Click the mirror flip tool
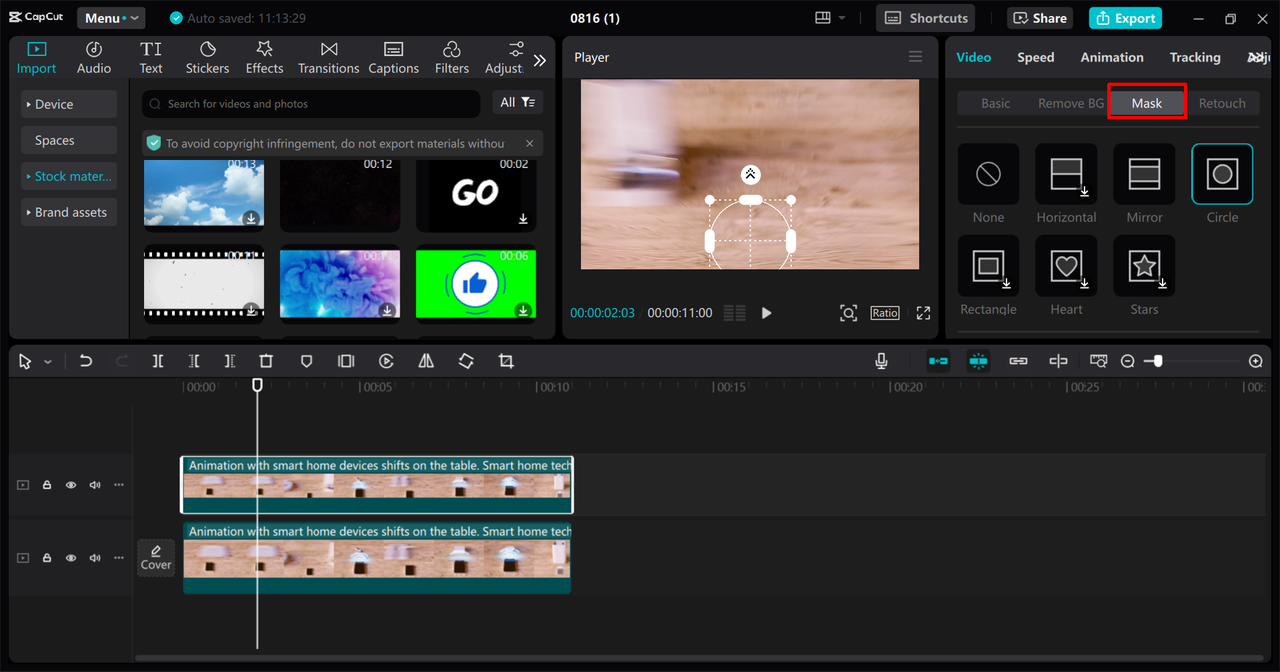The image size is (1280, 672). coord(426,361)
